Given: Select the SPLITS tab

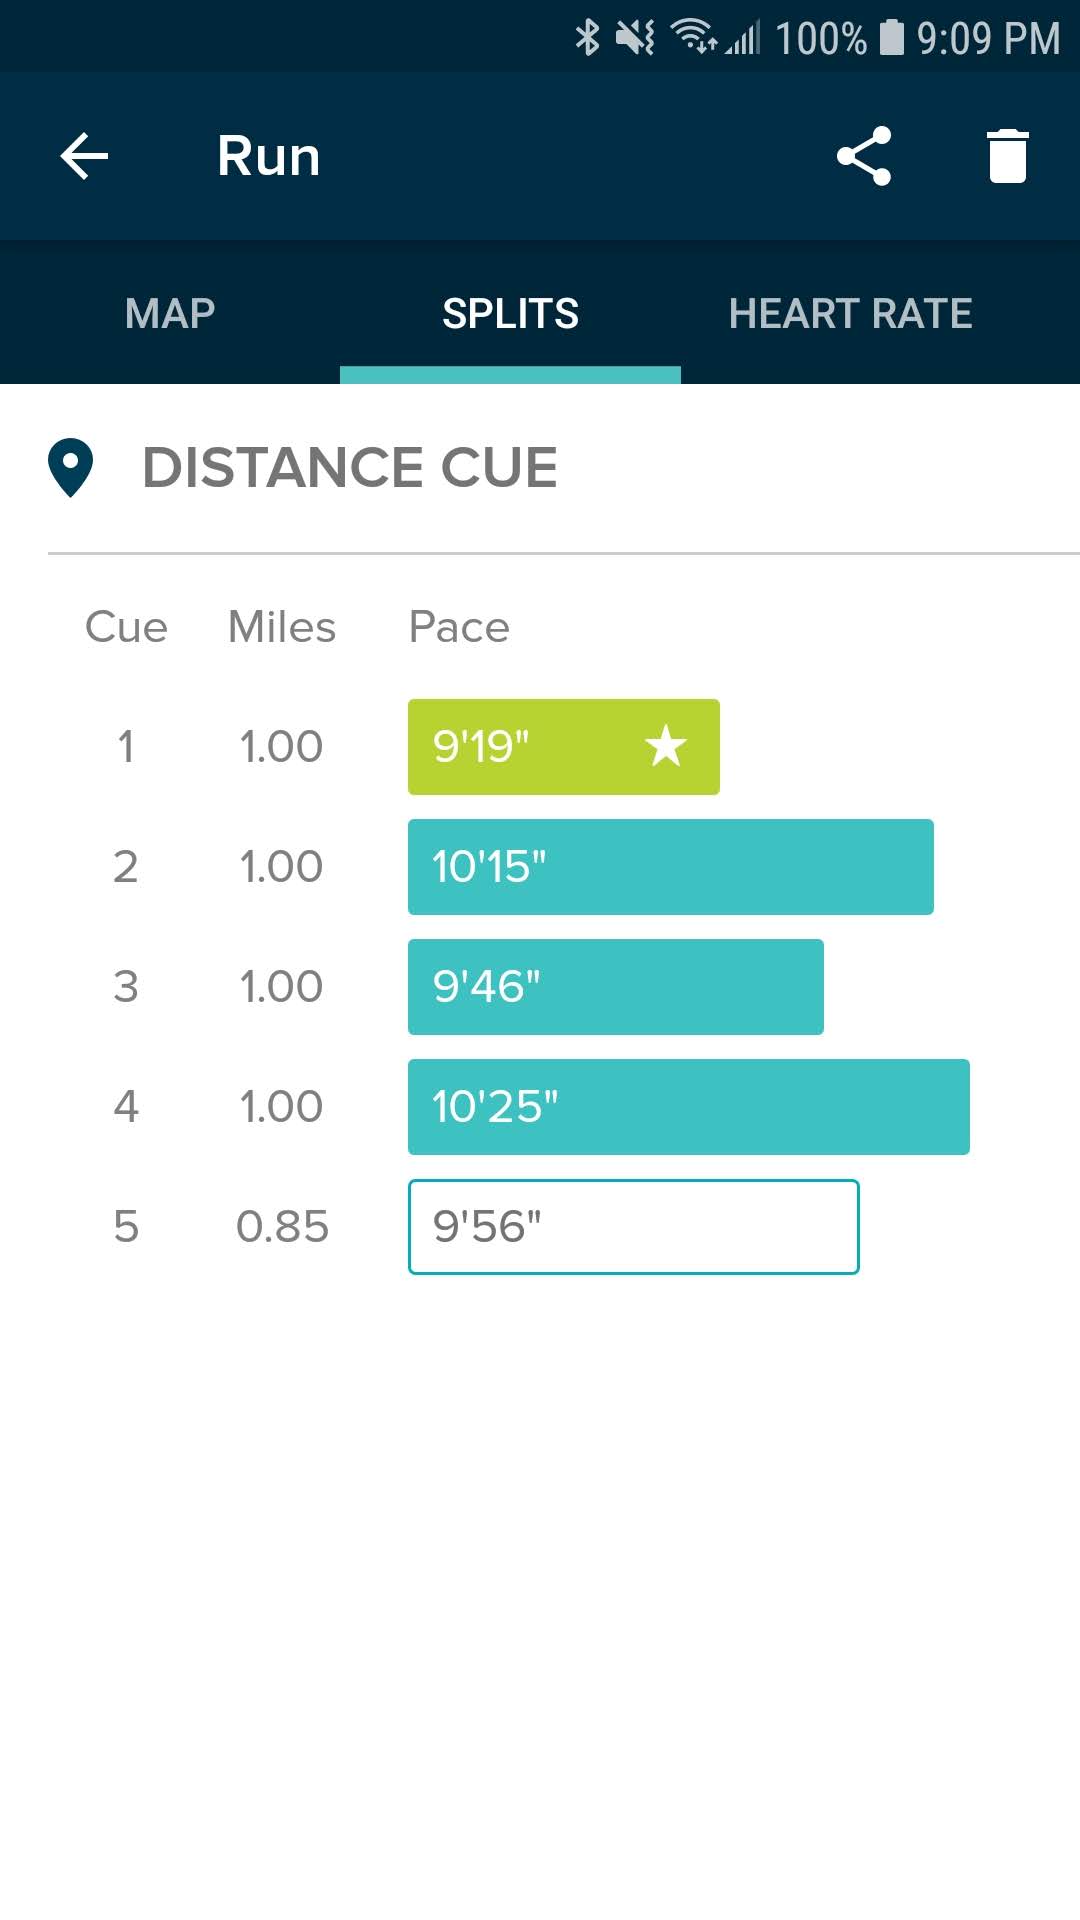Looking at the screenshot, I should coord(510,313).
